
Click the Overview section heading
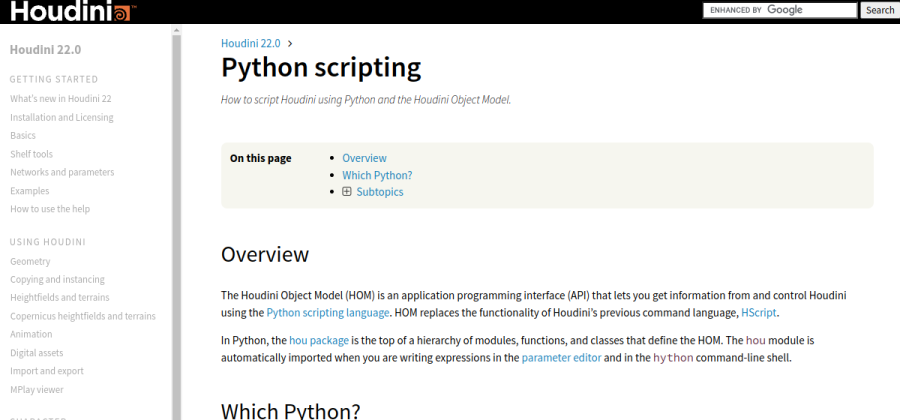pyautogui.click(x=265, y=254)
